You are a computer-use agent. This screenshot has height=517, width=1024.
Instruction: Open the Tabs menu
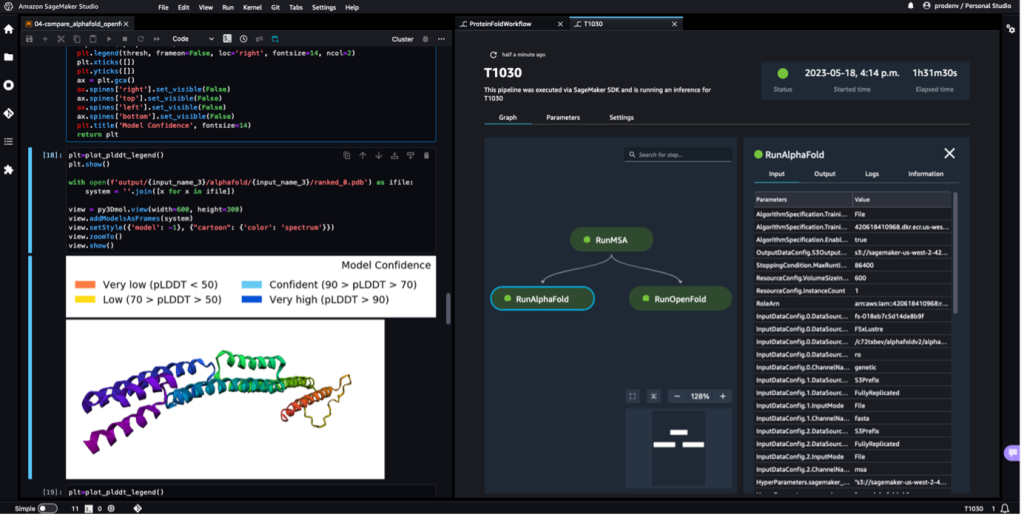pos(296,7)
